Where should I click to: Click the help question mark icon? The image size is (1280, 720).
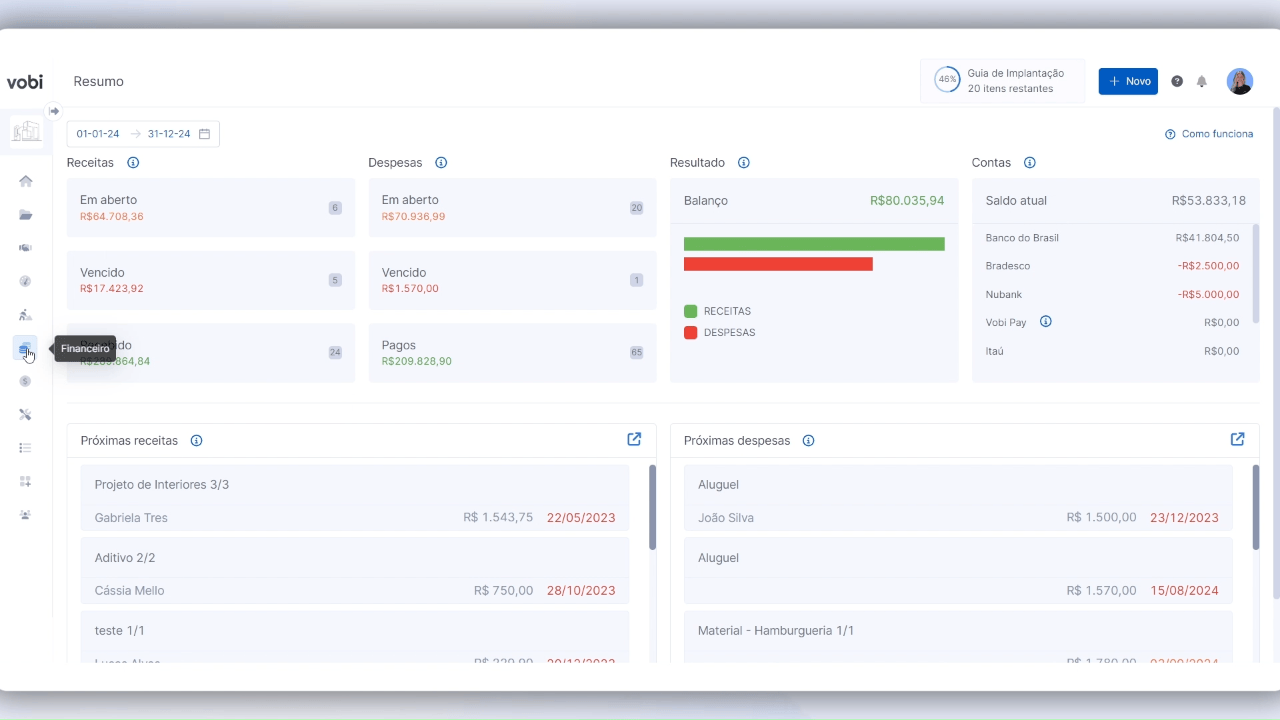pyautogui.click(x=1177, y=82)
